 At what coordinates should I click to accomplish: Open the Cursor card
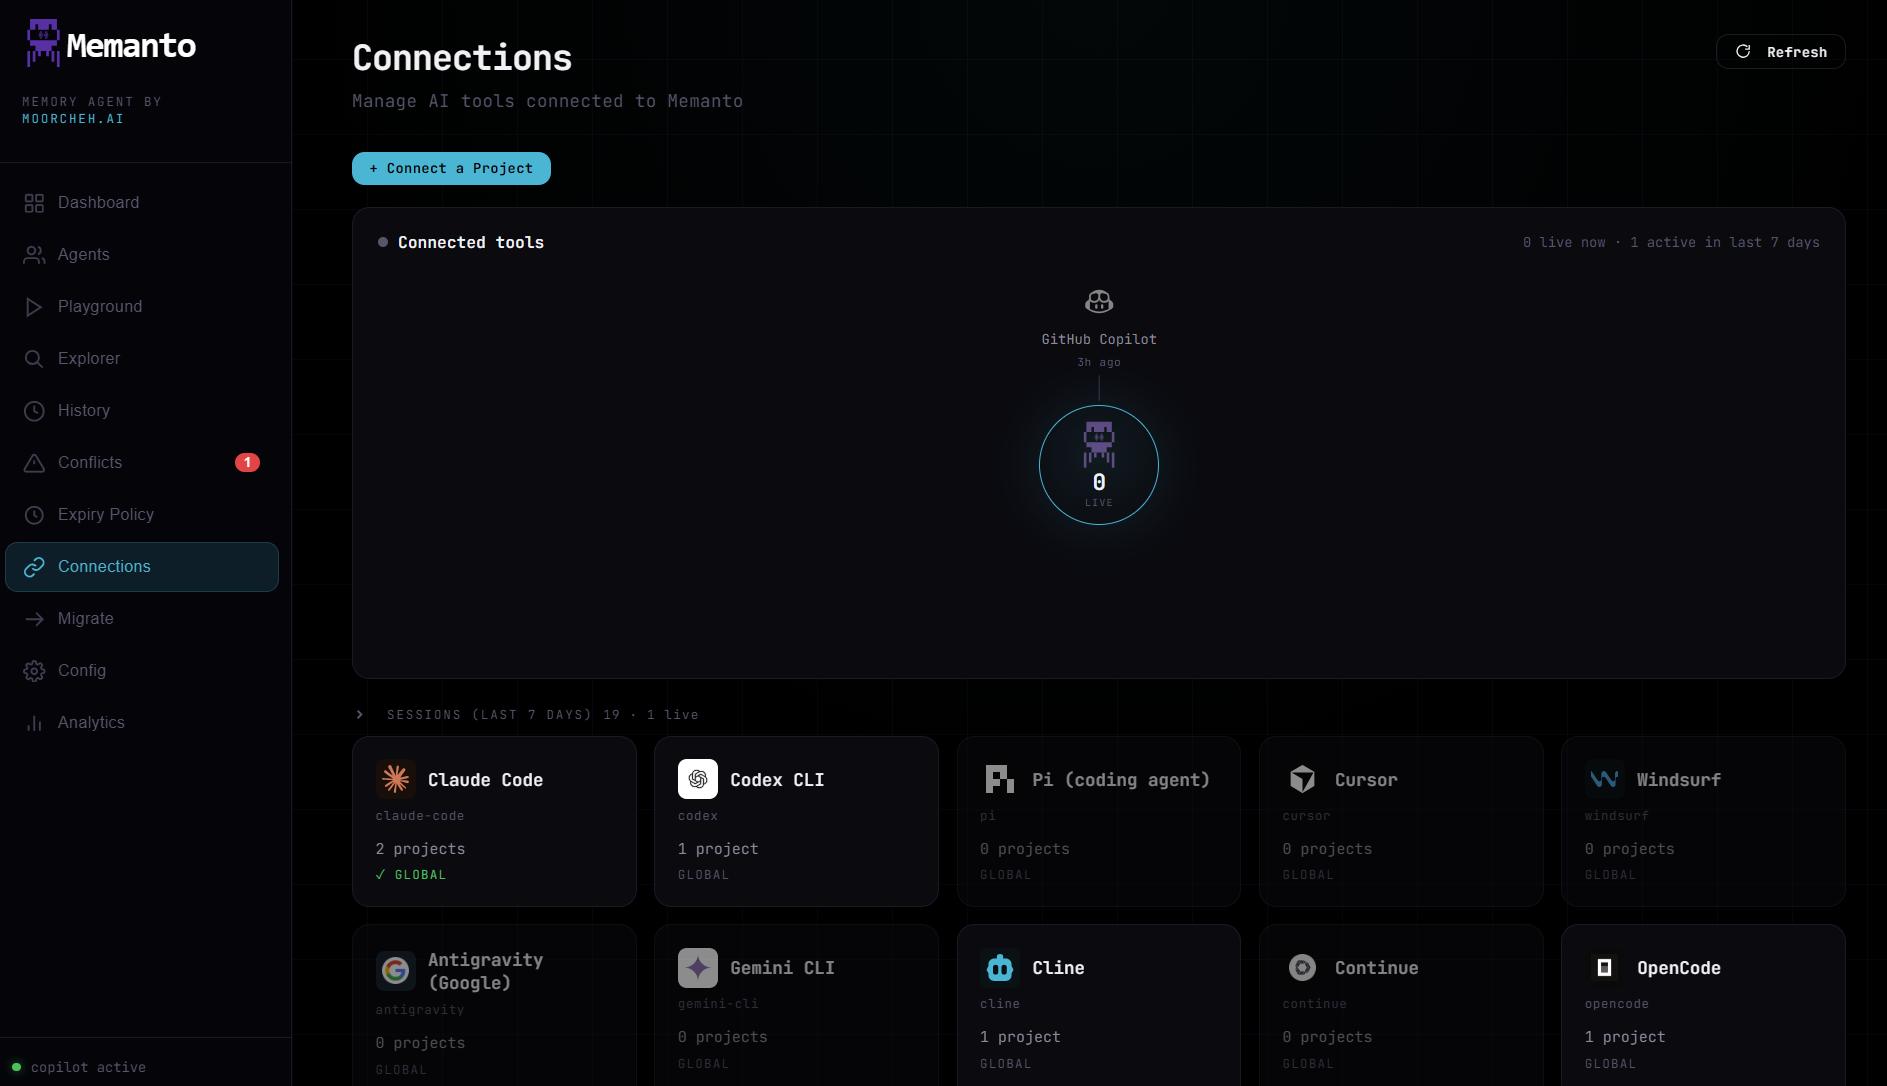pos(1401,822)
